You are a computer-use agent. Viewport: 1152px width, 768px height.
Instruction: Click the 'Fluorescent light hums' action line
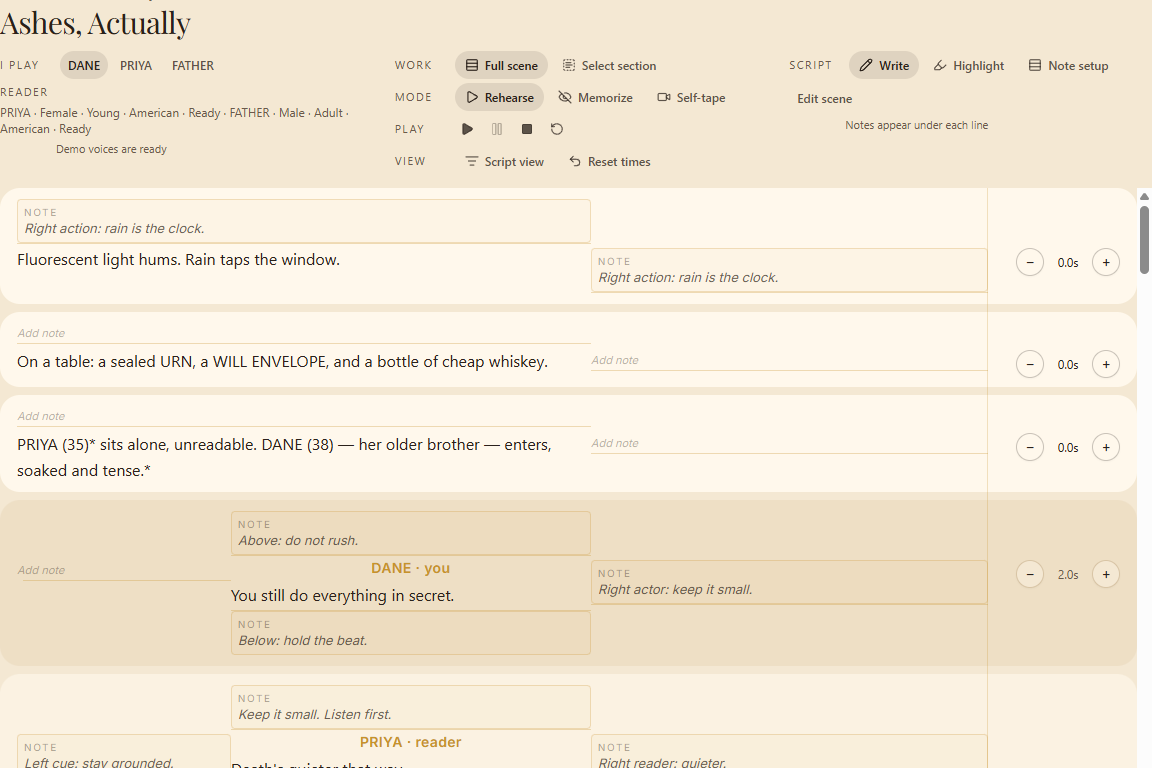pos(179,260)
